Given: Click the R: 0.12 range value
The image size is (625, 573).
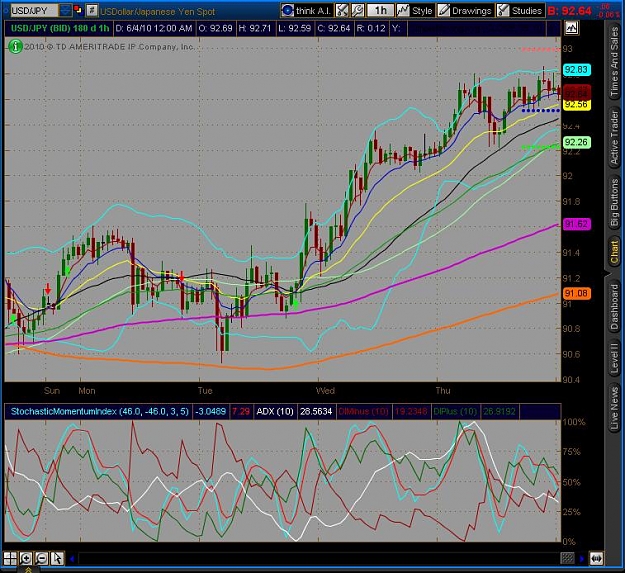Looking at the screenshot, I should pos(371,28).
